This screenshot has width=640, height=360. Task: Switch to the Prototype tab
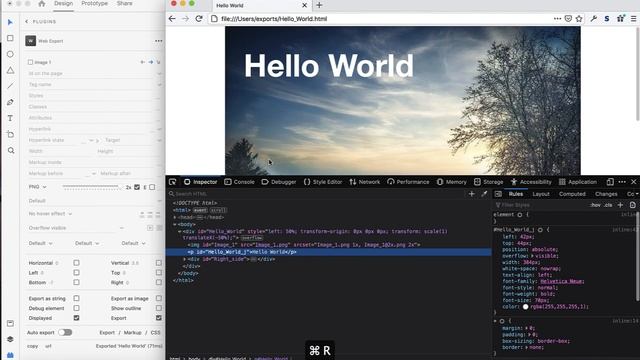pyautogui.click(x=94, y=3)
